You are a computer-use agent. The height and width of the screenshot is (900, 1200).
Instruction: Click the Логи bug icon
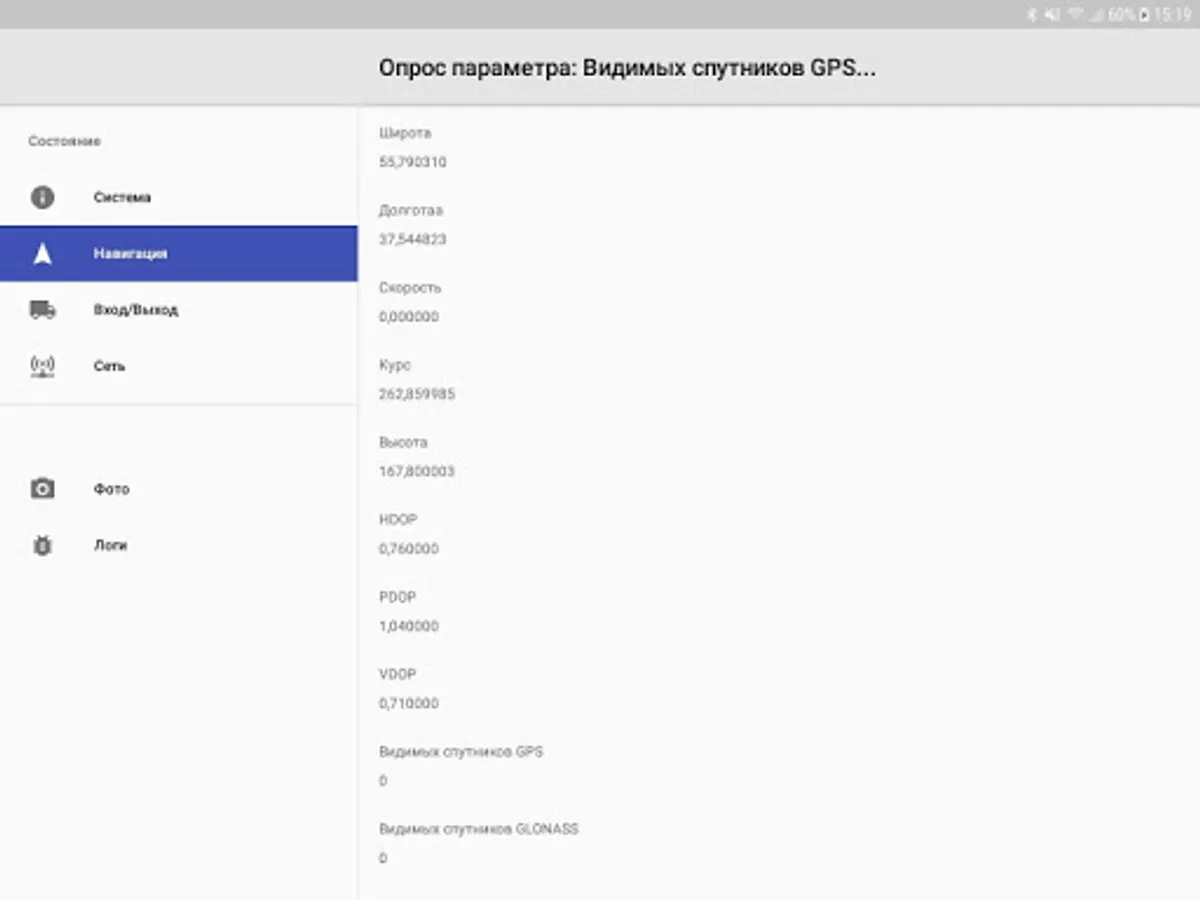42,545
